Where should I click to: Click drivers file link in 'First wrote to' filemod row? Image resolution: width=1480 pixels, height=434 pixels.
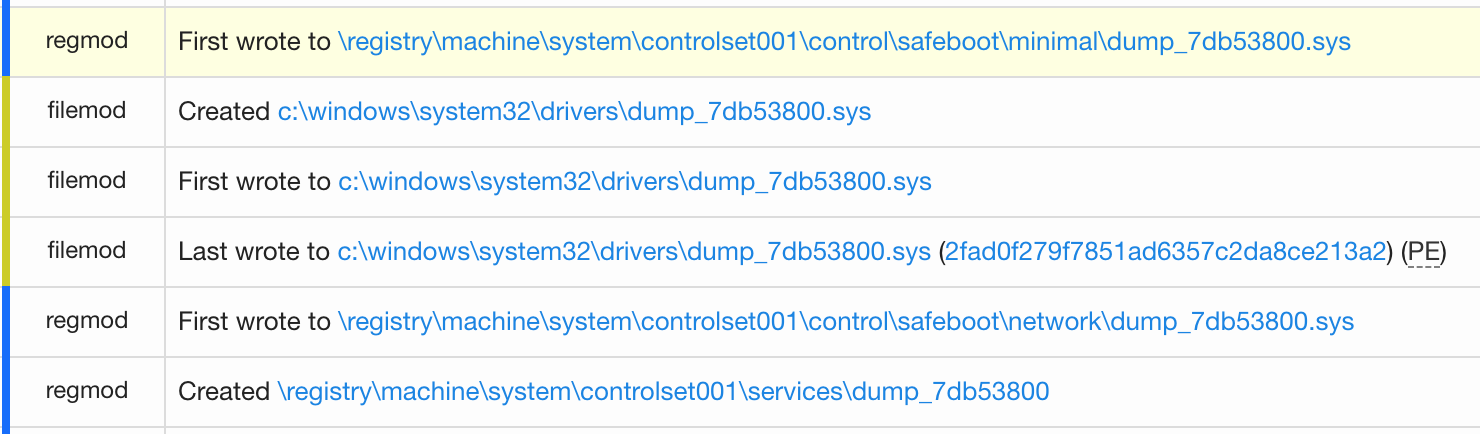pos(634,182)
